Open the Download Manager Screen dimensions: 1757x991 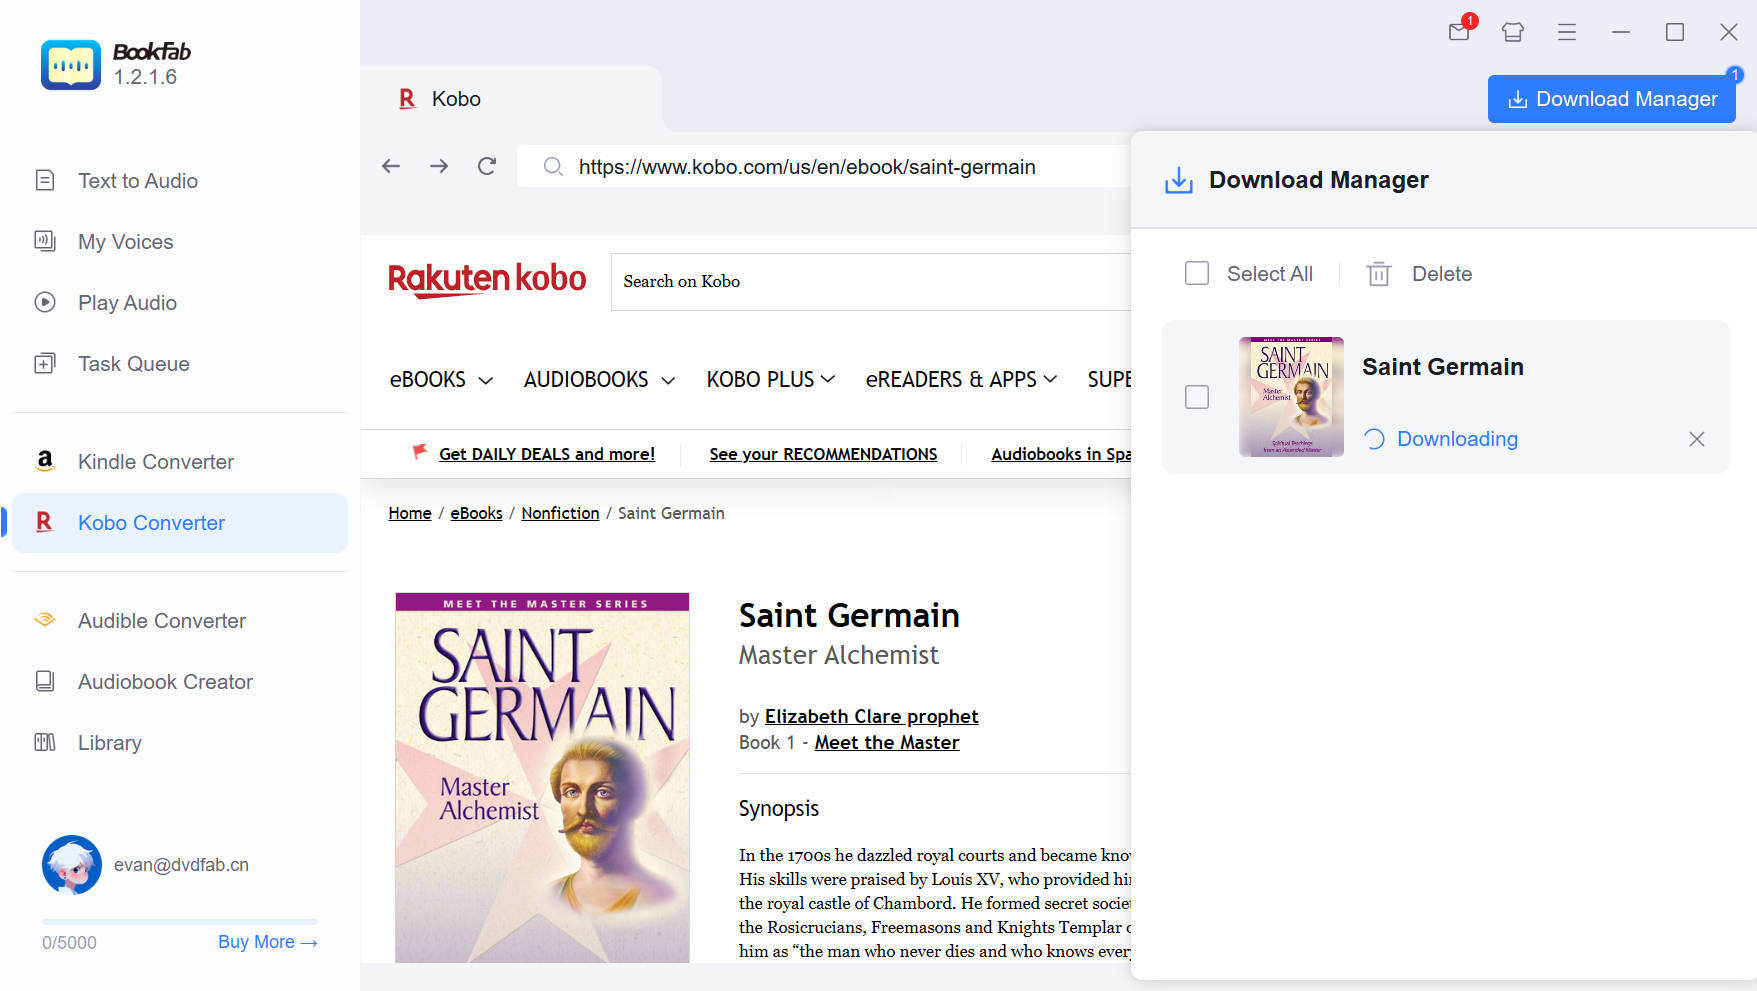click(x=1611, y=98)
